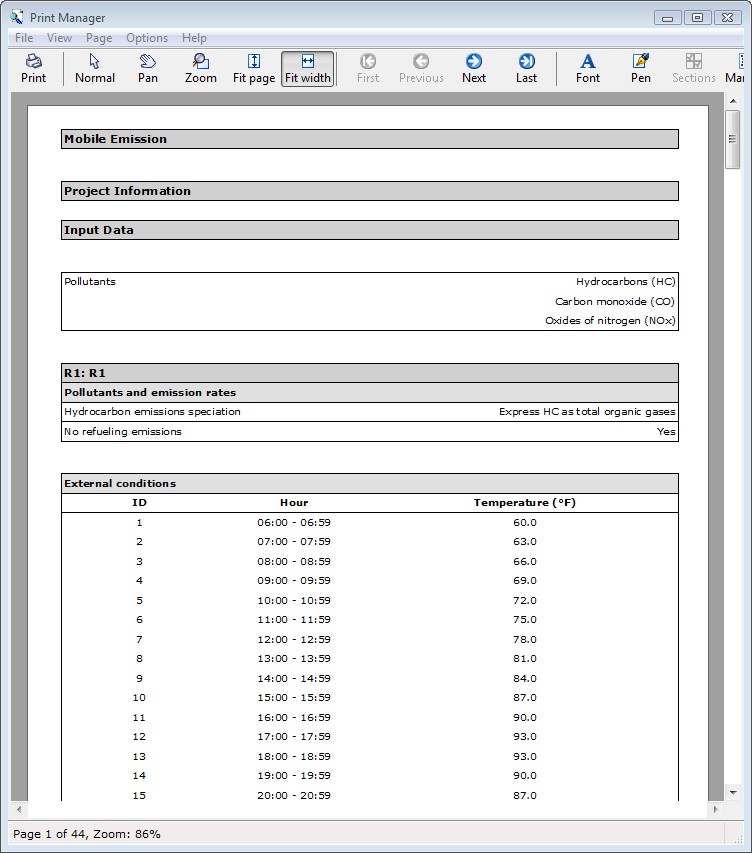The width and height of the screenshot is (752, 853).
Task: Expand the Help menu
Action: tap(194, 38)
